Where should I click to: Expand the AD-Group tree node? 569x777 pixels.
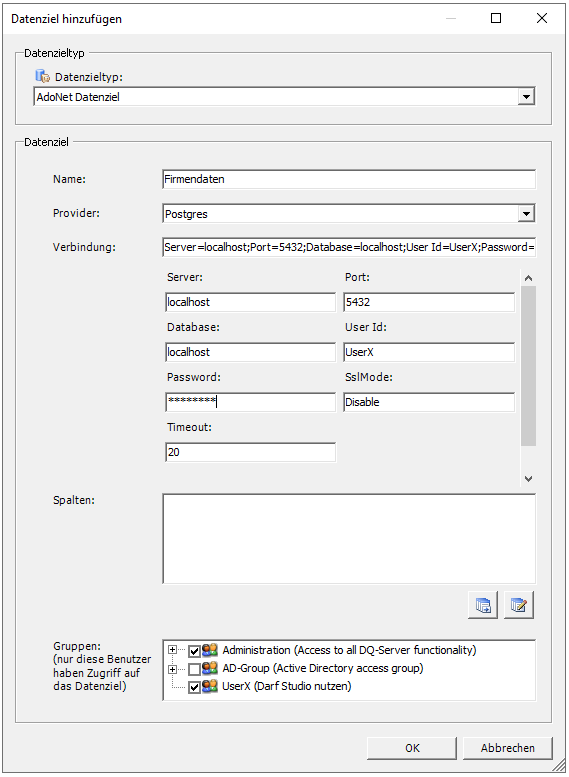coord(172,669)
